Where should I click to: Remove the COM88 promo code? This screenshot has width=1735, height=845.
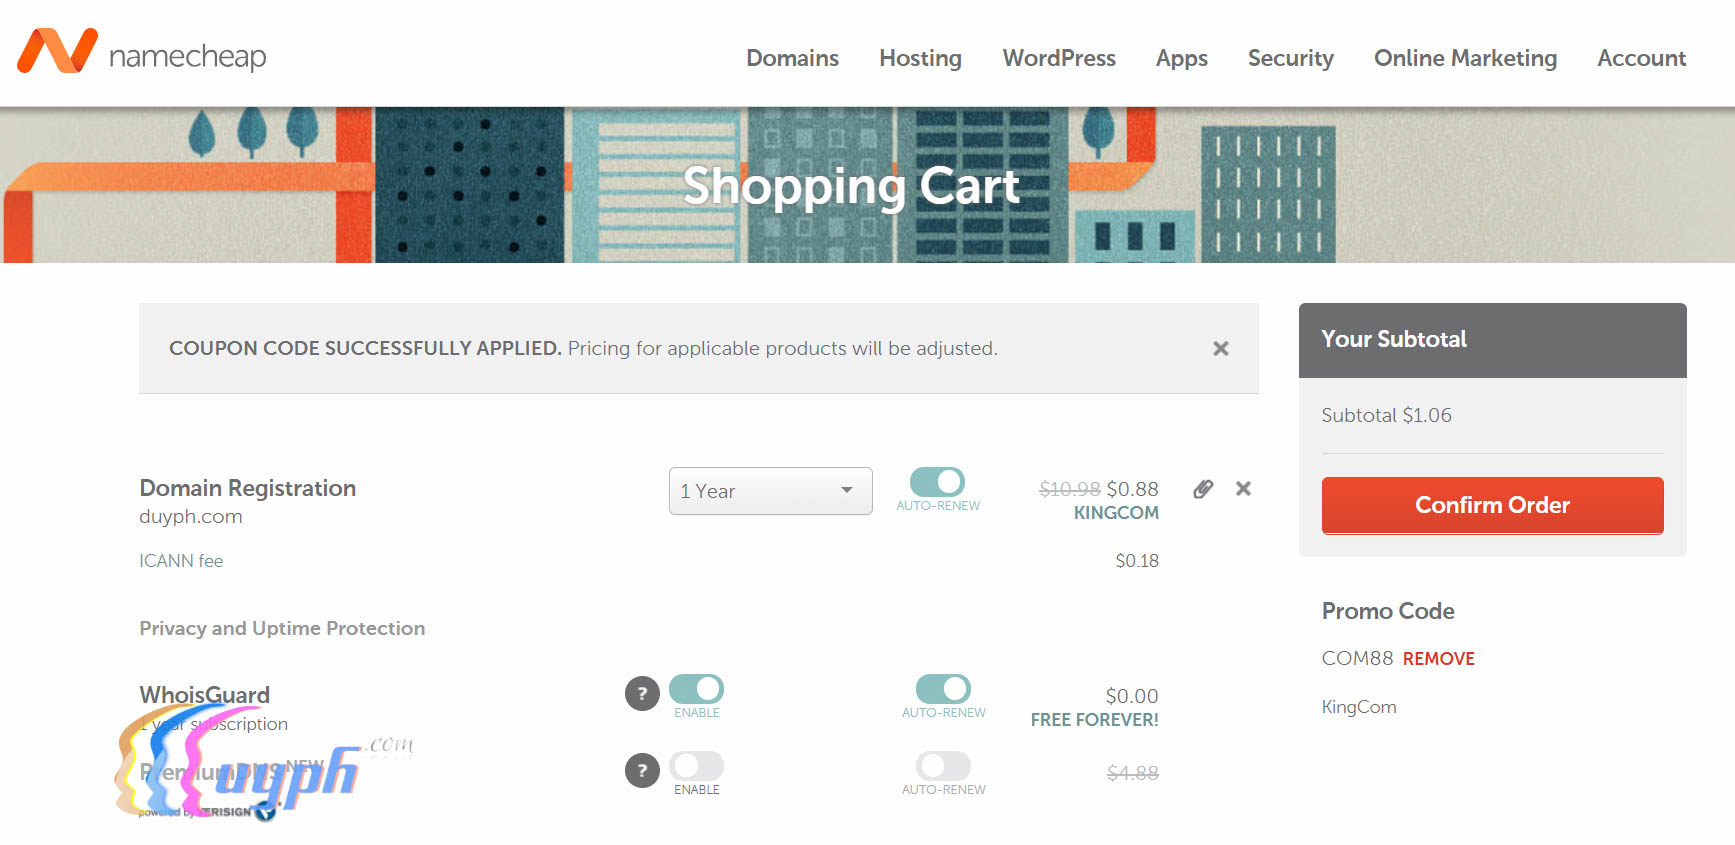(1438, 659)
